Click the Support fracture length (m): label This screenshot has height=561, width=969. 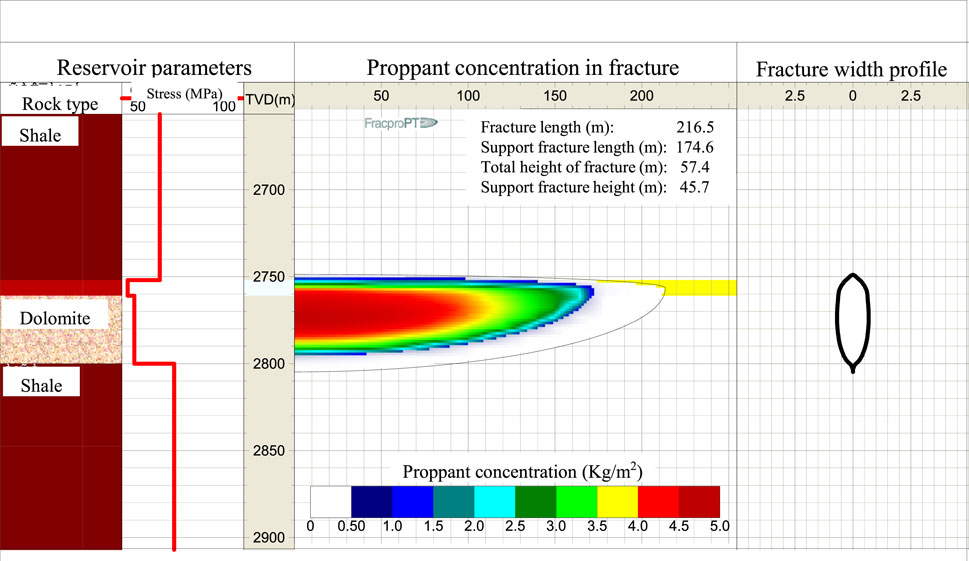[573, 147]
